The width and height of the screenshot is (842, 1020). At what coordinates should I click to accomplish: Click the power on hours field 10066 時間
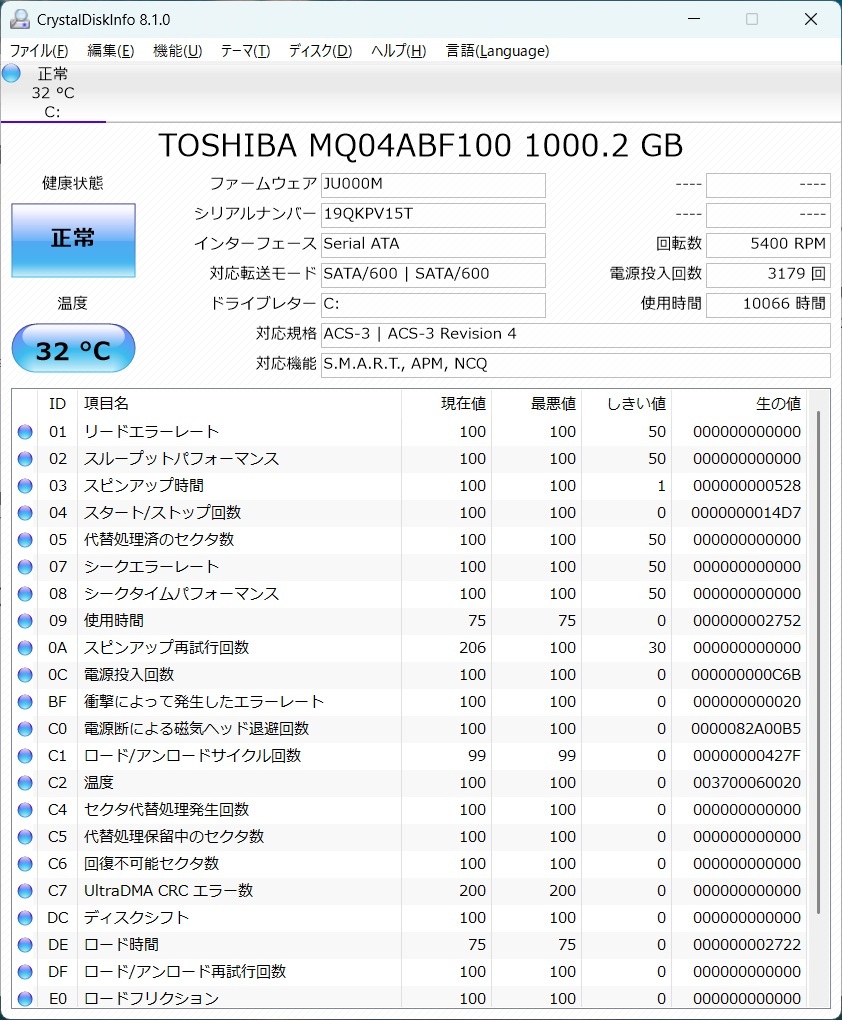pyautogui.click(x=768, y=304)
